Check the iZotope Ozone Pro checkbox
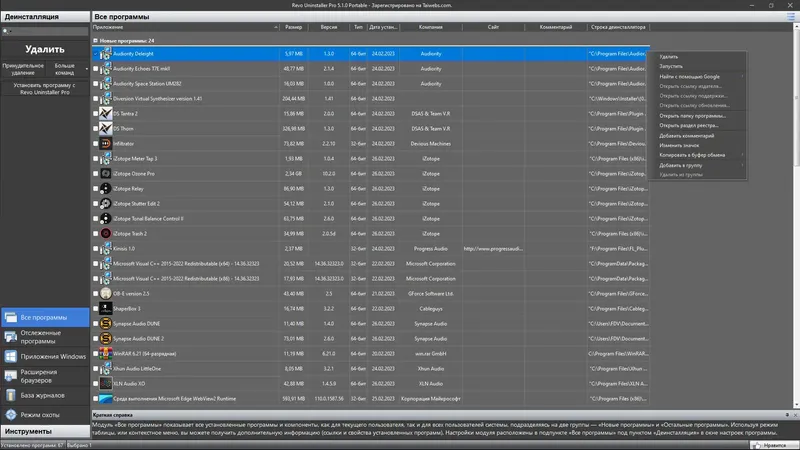Image resolution: width=800 pixels, height=450 pixels. tap(95, 173)
